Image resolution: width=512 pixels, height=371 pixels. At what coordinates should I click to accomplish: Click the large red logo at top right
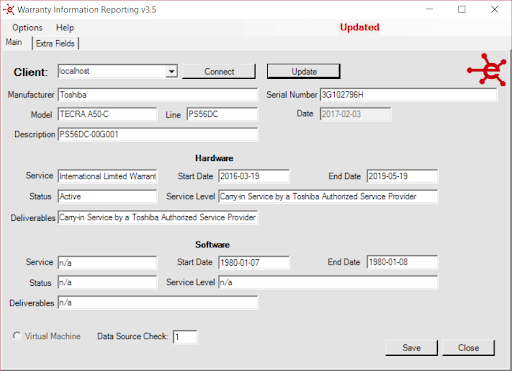[487, 69]
